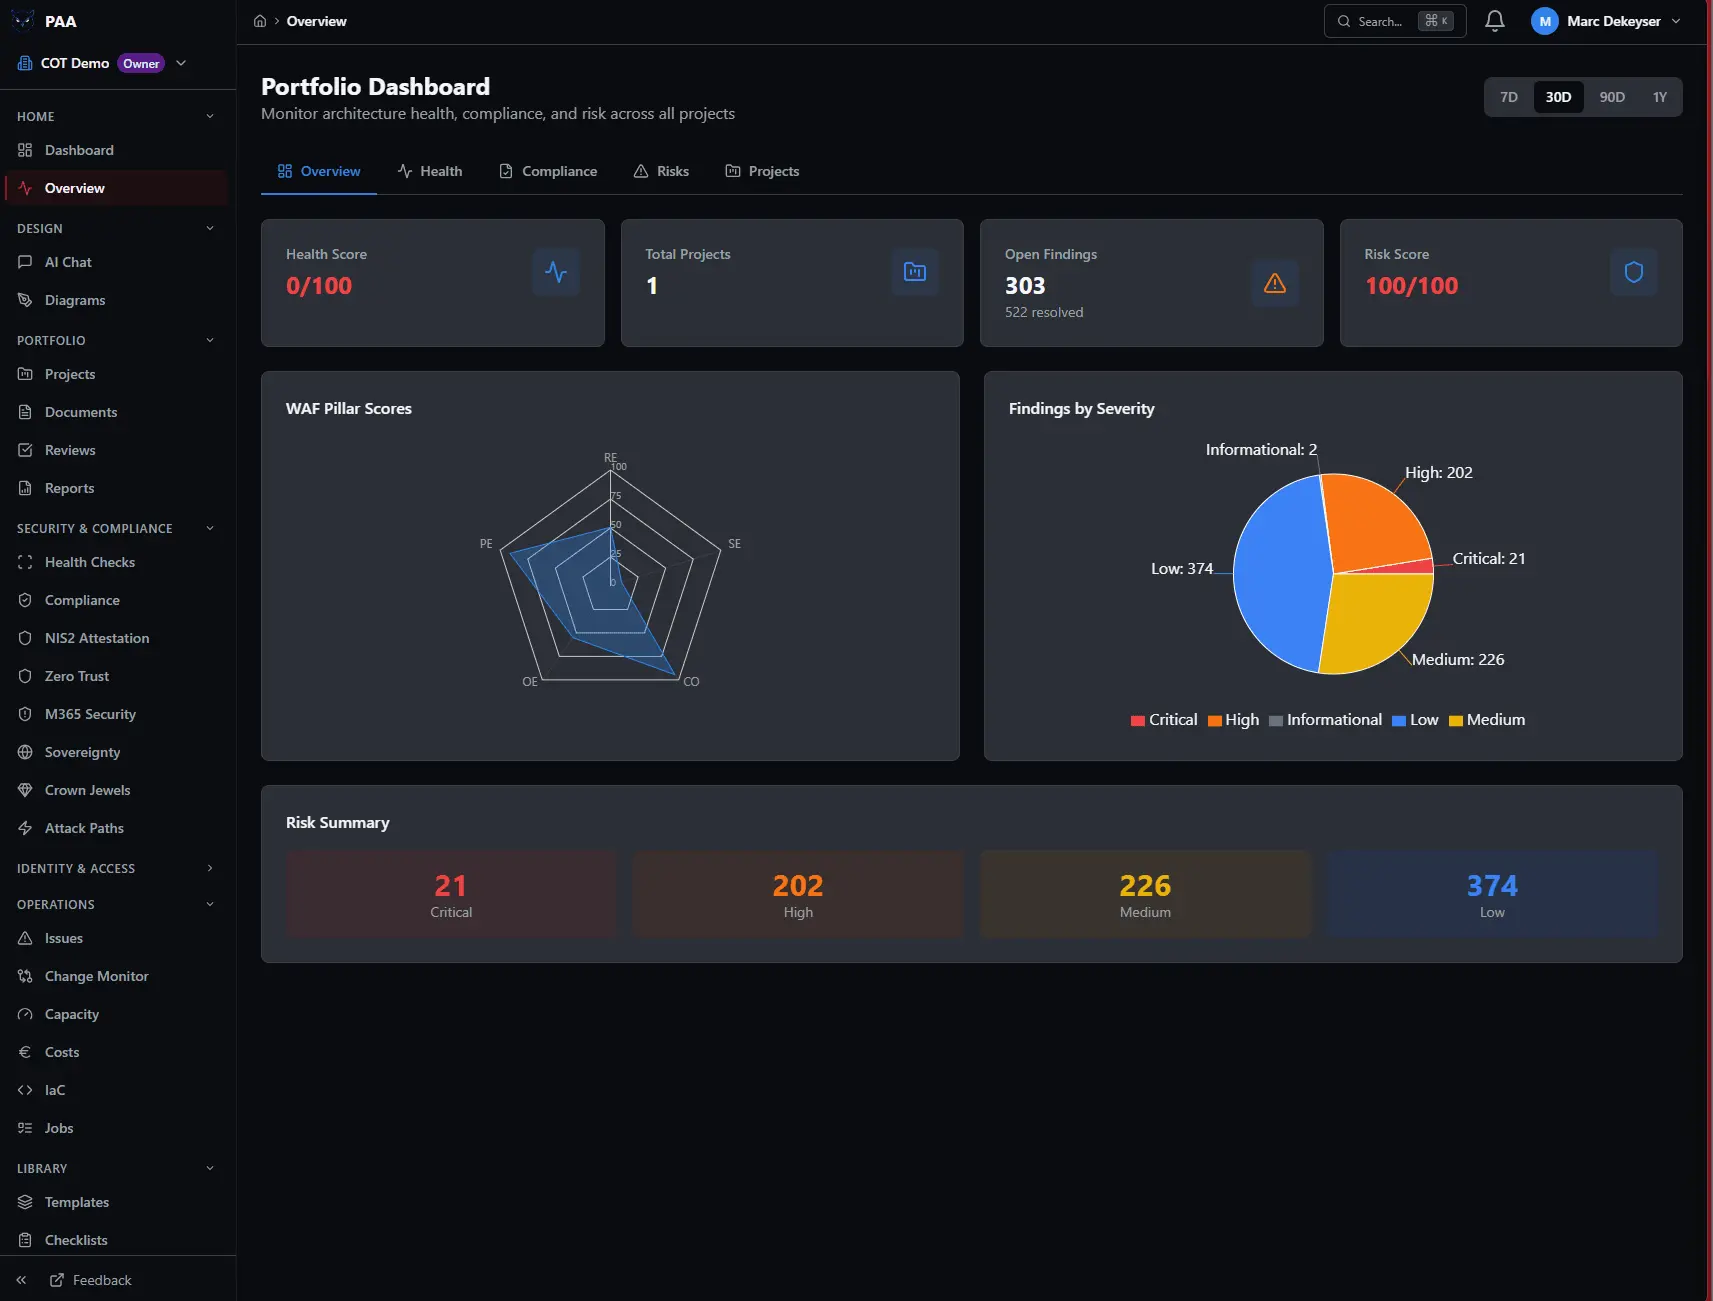This screenshot has width=1713, height=1301.
Task: Open the Dashboard sidebar icon
Action: point(25,150)
